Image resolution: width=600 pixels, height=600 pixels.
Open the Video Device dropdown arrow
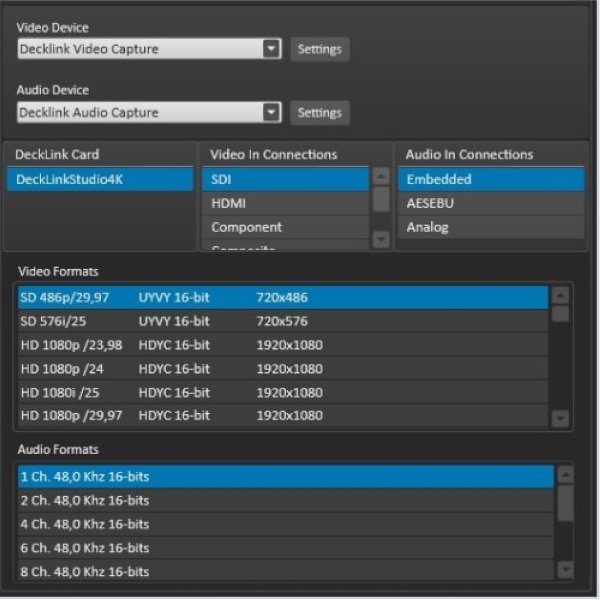[271, 49]
